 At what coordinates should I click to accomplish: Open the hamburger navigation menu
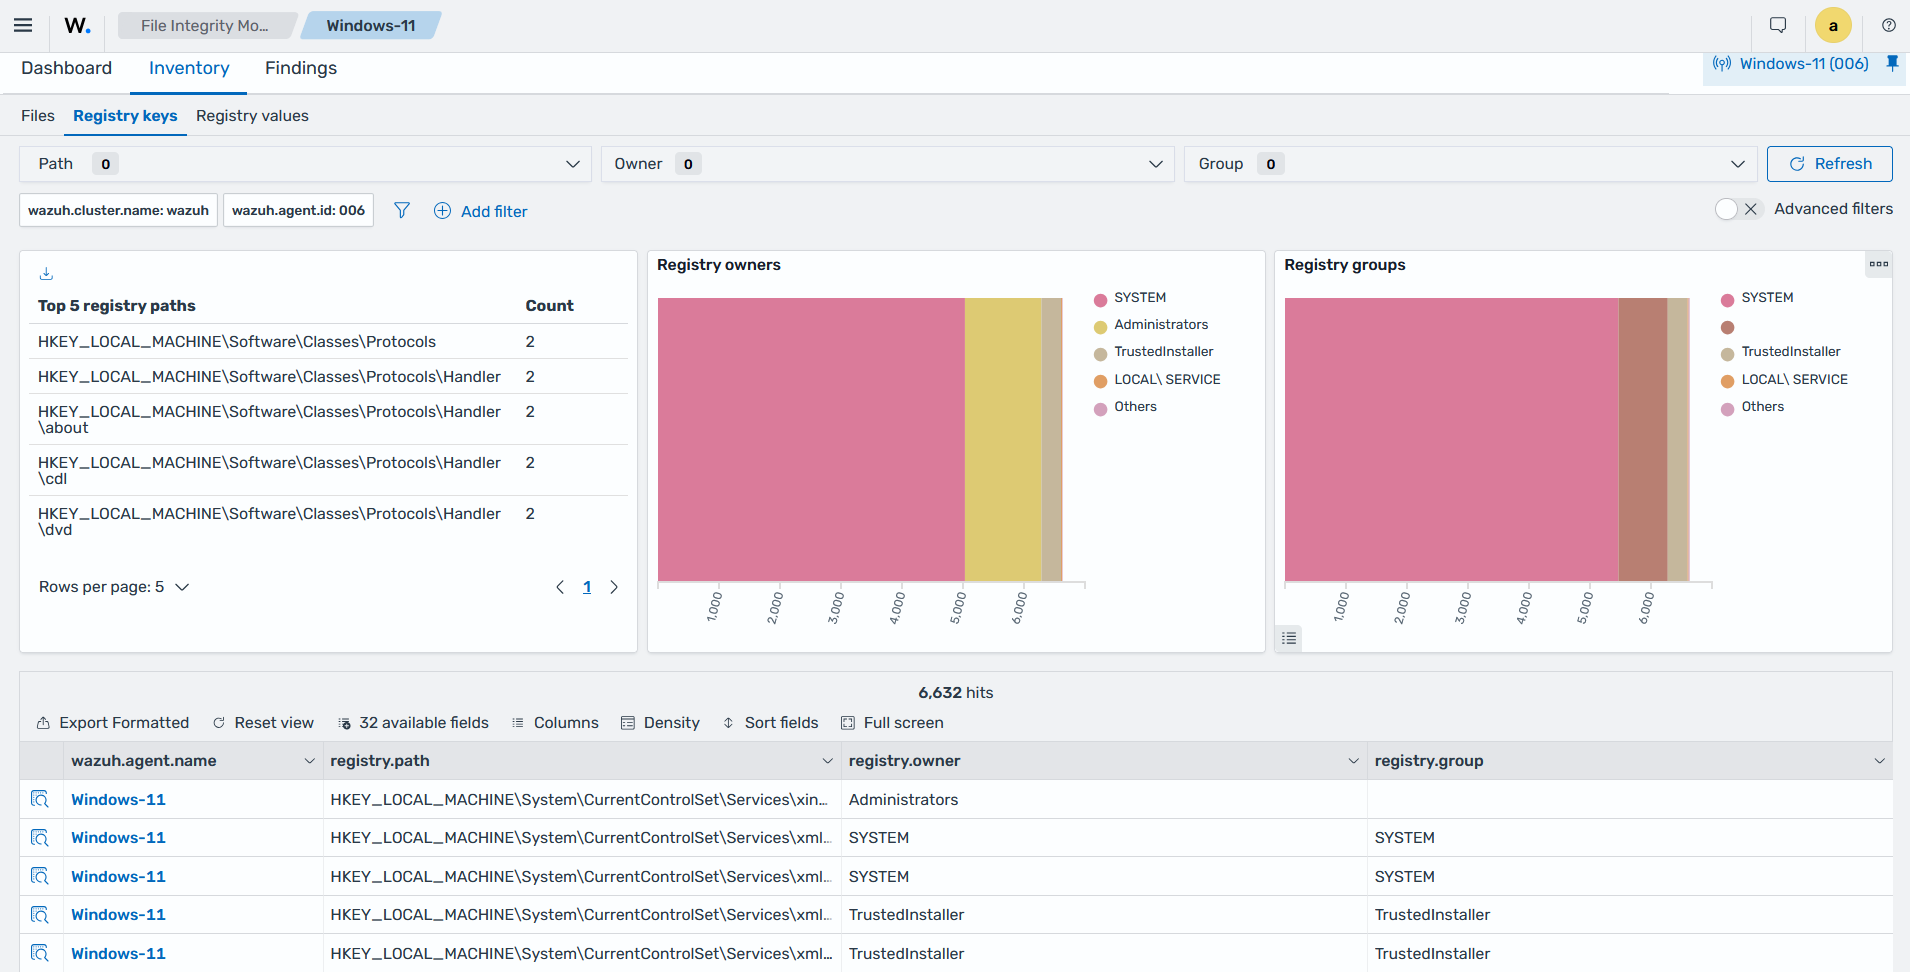23,26
